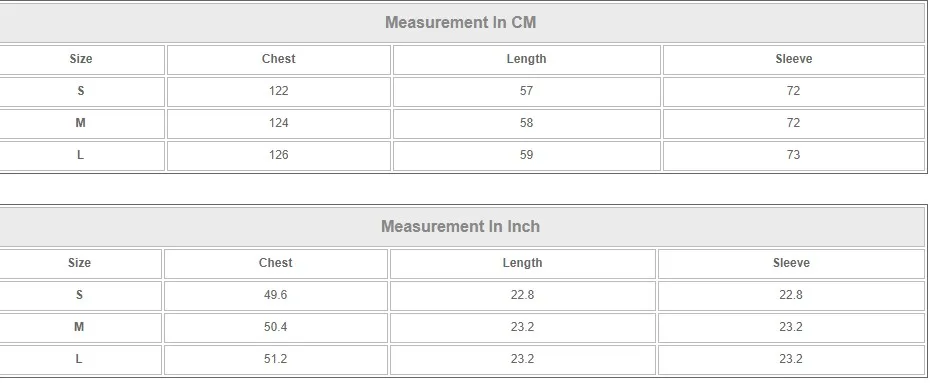The height and width of the screenshot is (383, 937).
Task: Click the chest value 122 cell
Action: (x=278, y=91)
